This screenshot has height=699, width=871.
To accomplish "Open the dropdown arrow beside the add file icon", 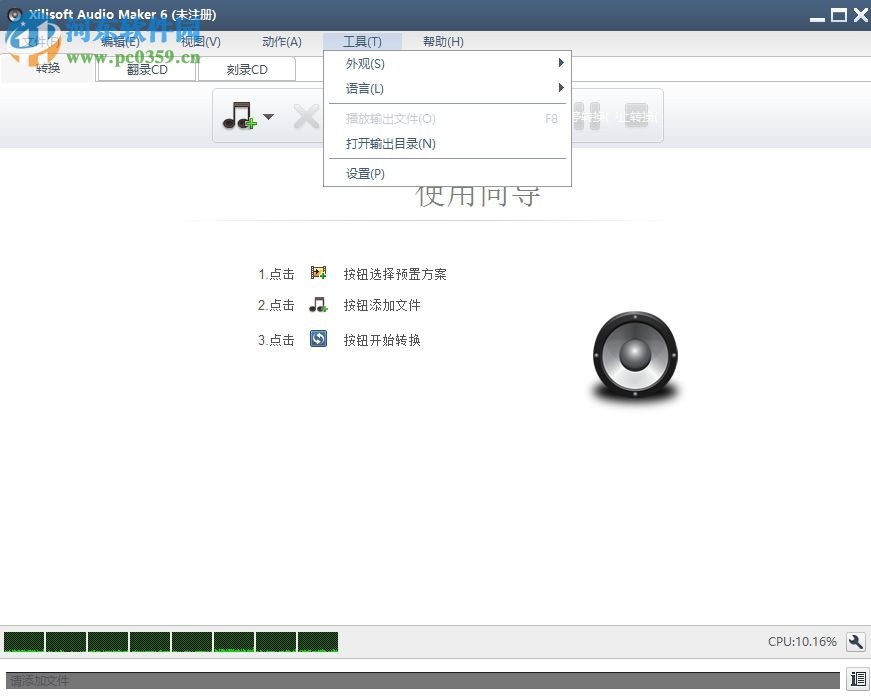I will [269, 117].
